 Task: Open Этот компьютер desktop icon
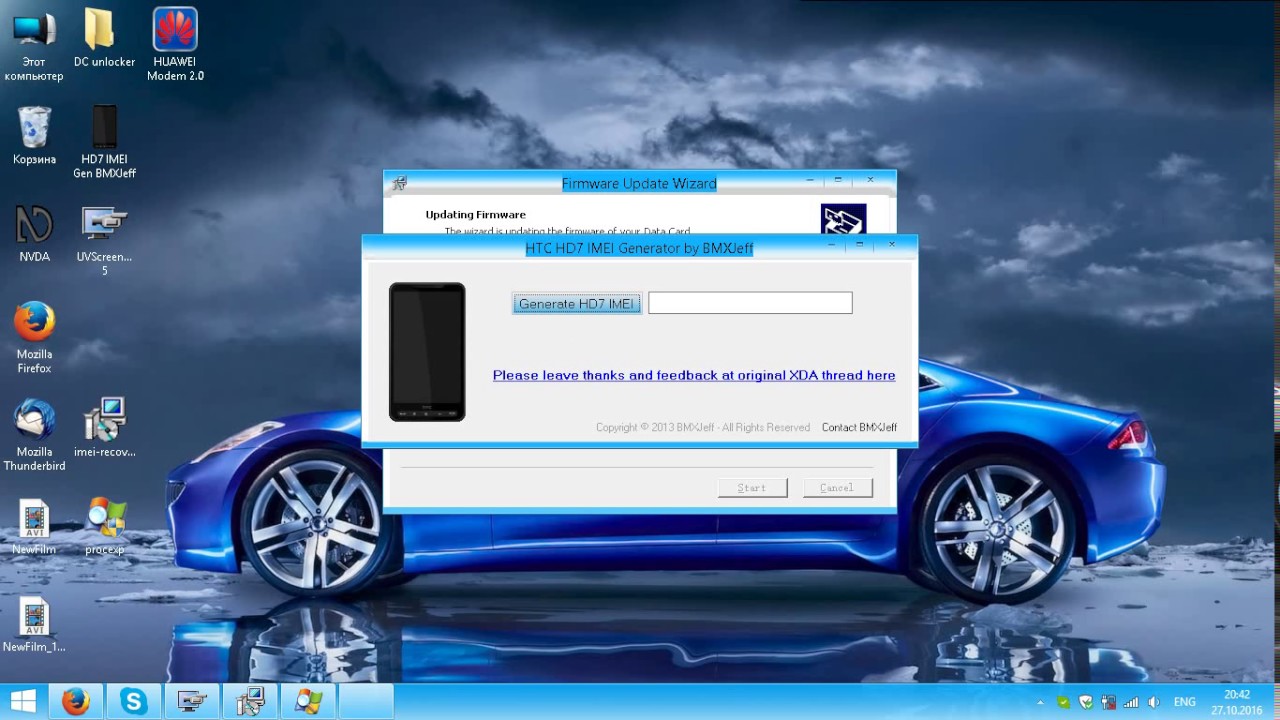click(34, 46)
